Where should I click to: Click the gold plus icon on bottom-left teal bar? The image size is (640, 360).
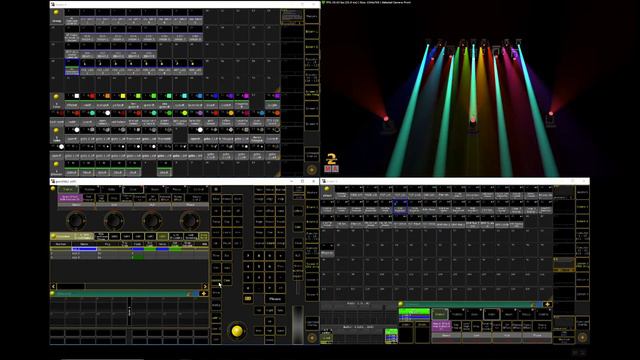click(204, 293)
